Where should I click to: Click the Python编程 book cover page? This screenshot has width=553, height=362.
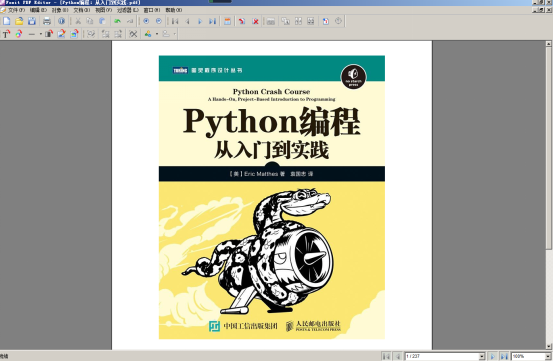pyautogui.click(x=272, y=197)
